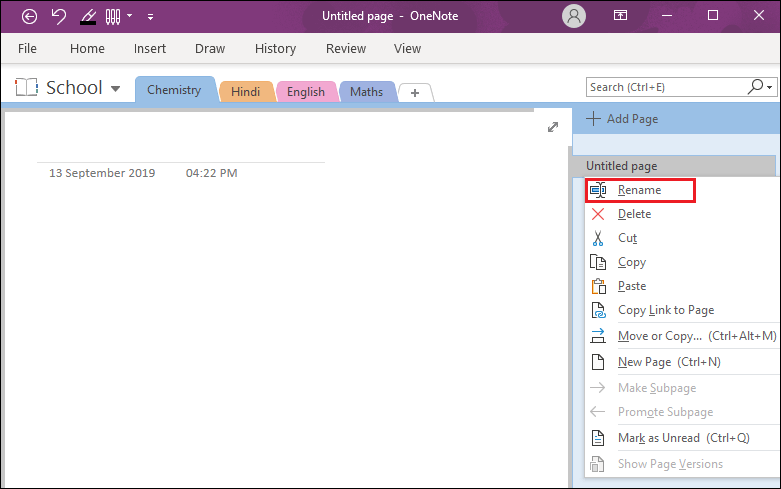Open the Home ribbon tab
This screenshot has width=781, height=489.
[x=87, y=48]
